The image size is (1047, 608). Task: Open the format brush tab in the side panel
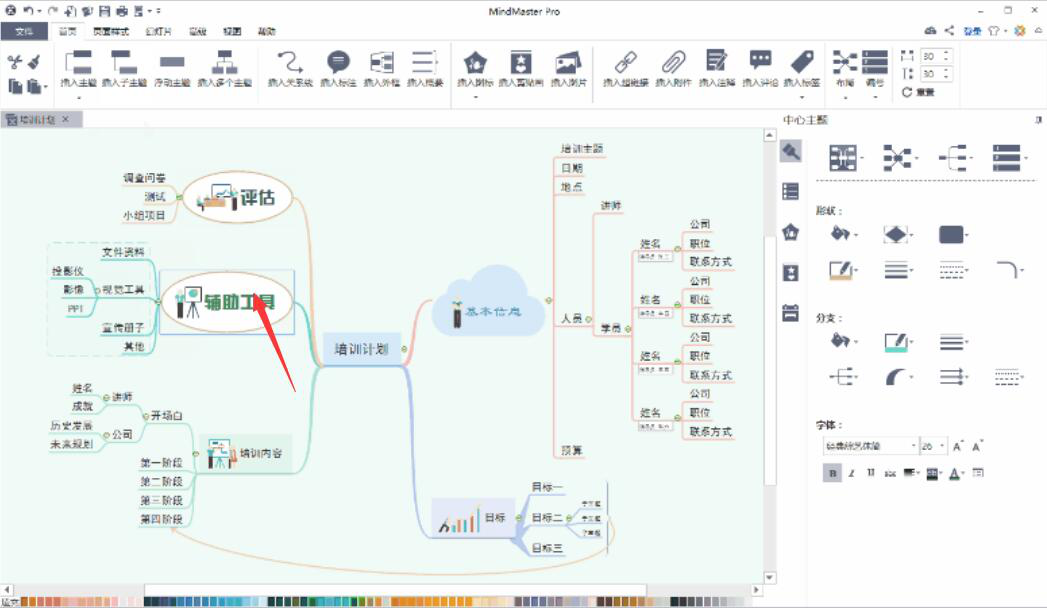pyautogui.click(x=791, y=151)
